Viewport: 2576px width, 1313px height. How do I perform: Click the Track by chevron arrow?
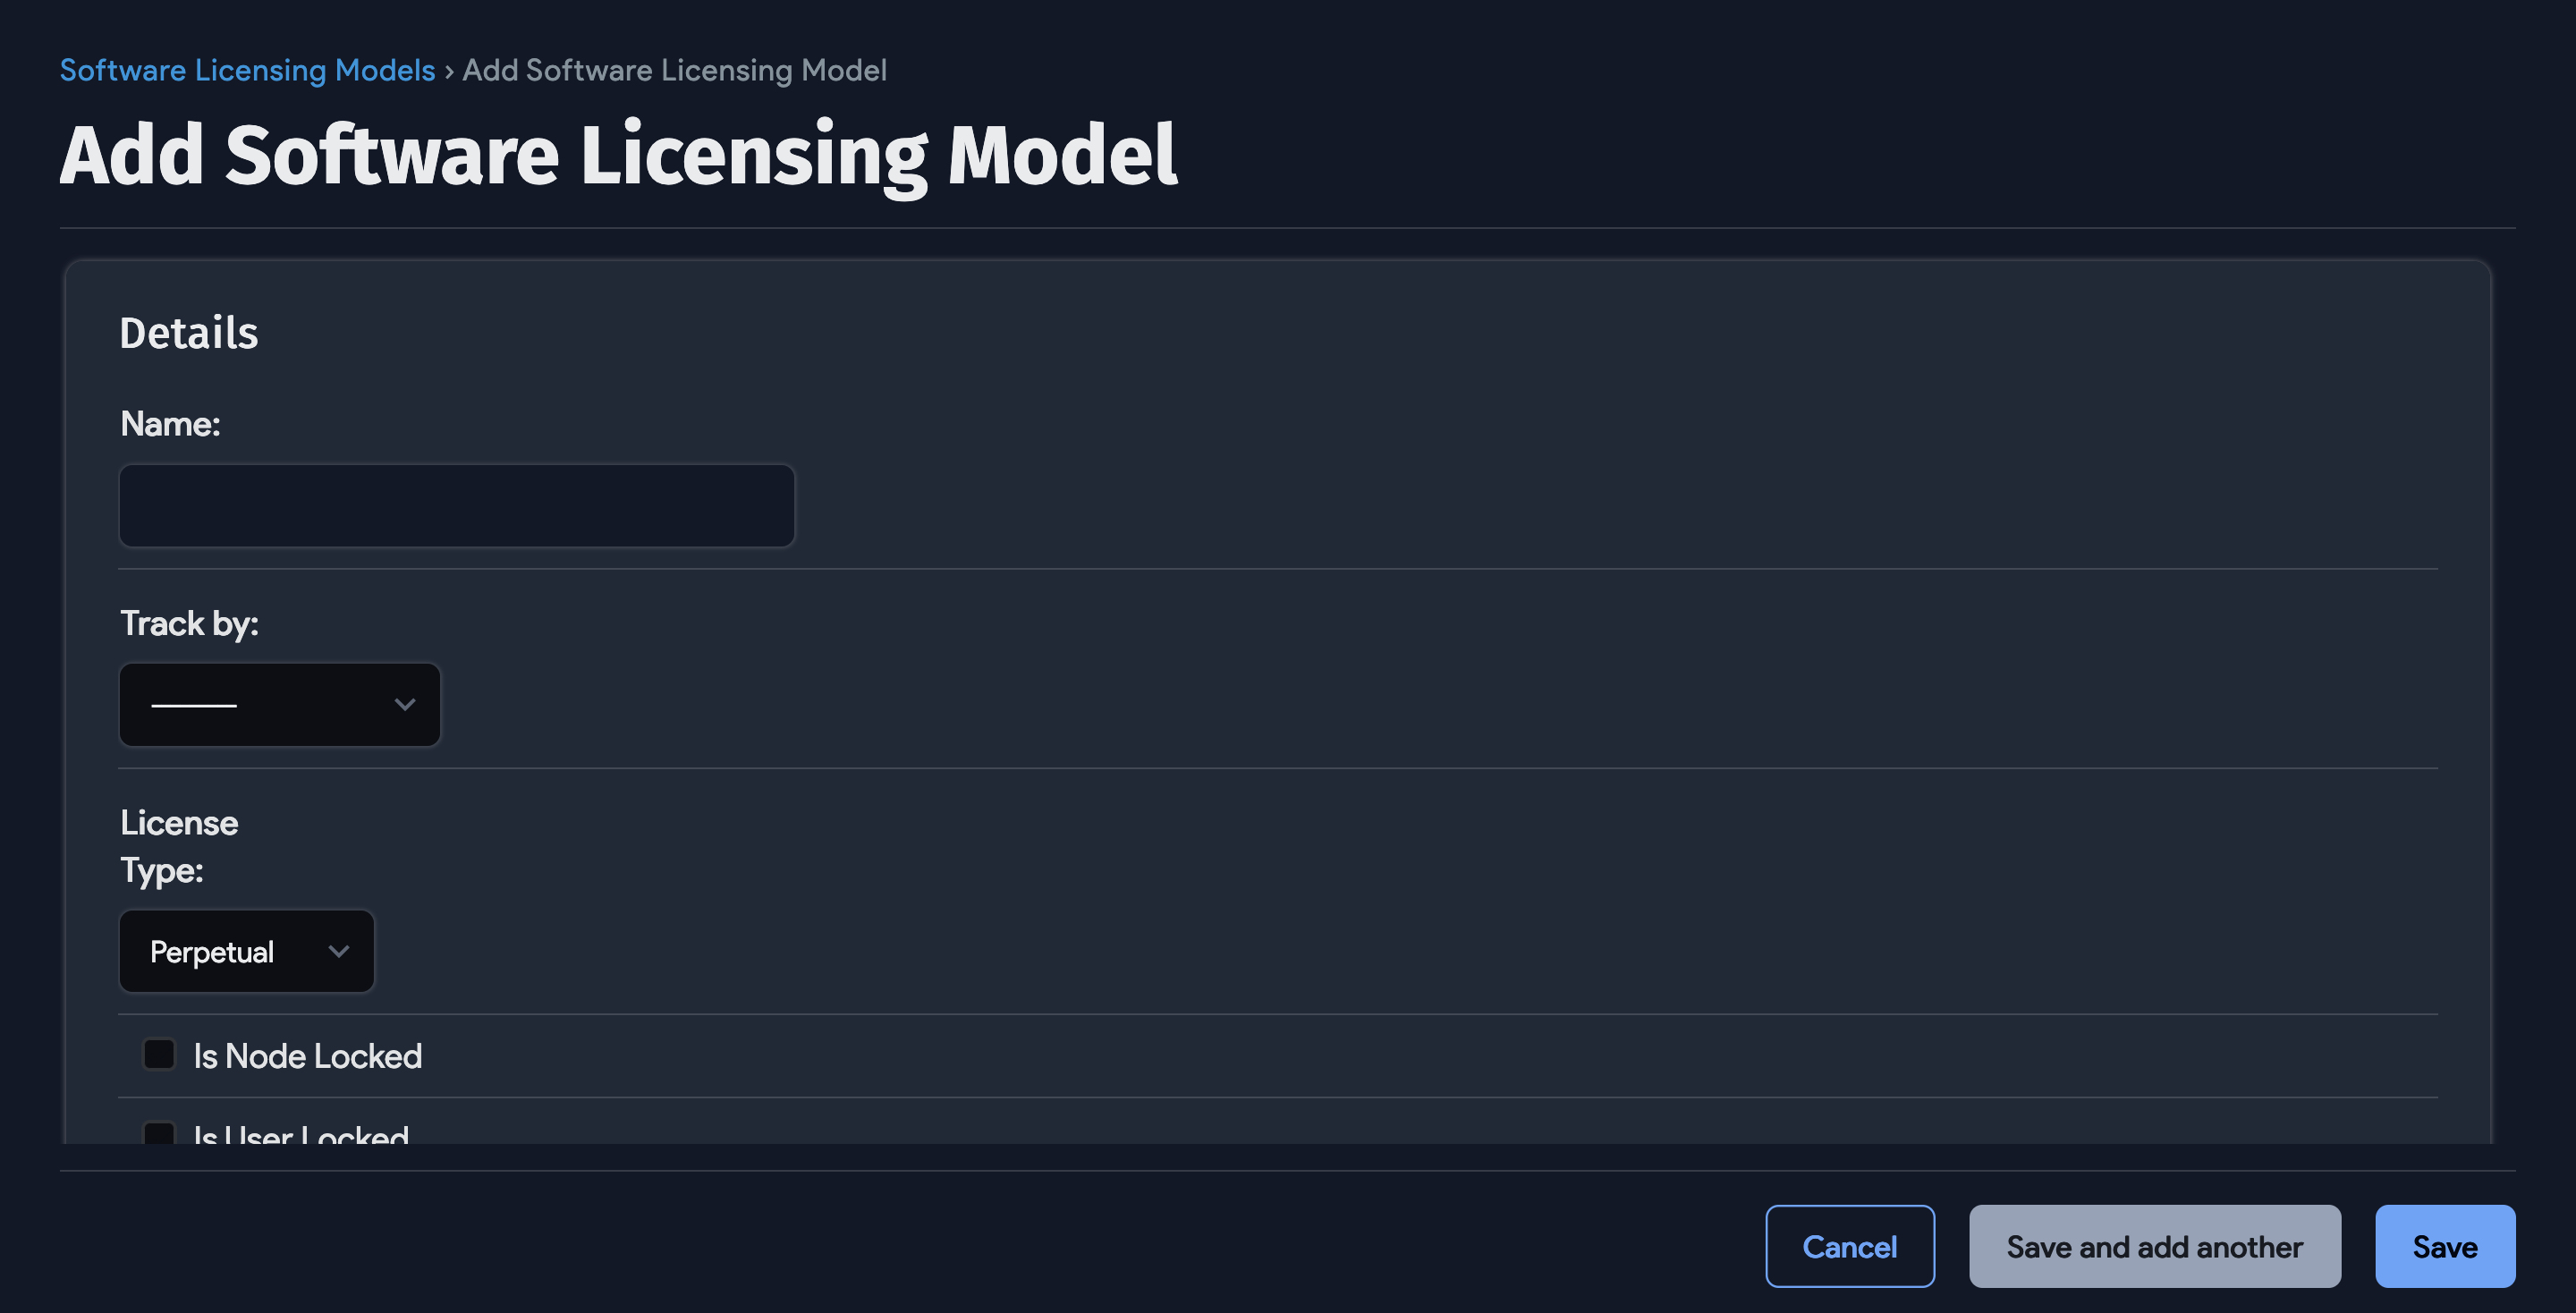coord(404,704)
